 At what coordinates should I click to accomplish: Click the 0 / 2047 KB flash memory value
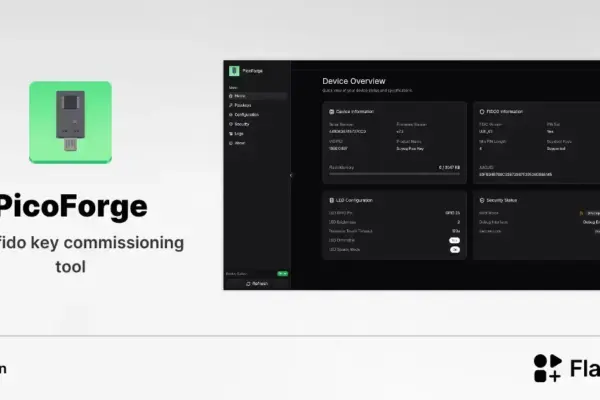click(x=449, y=168)
